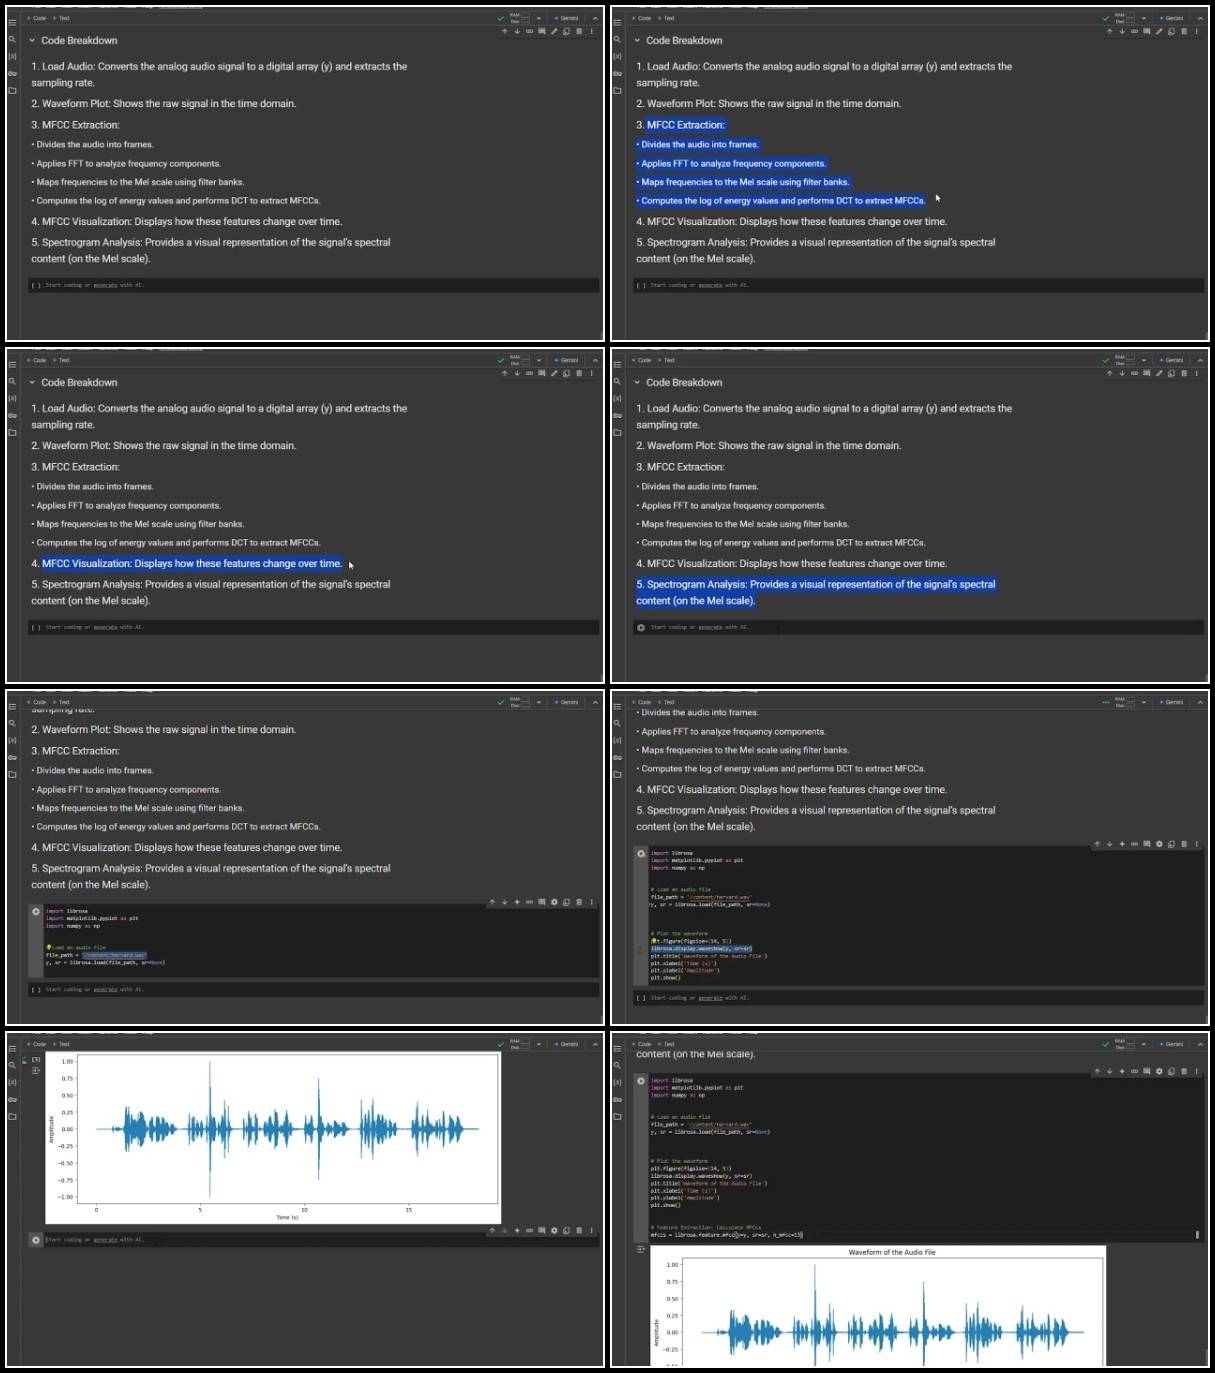Open runtime dropdown arrow in mfccs code panel
This screenshot has width=1215, height=1373.
point(1144,1044)
